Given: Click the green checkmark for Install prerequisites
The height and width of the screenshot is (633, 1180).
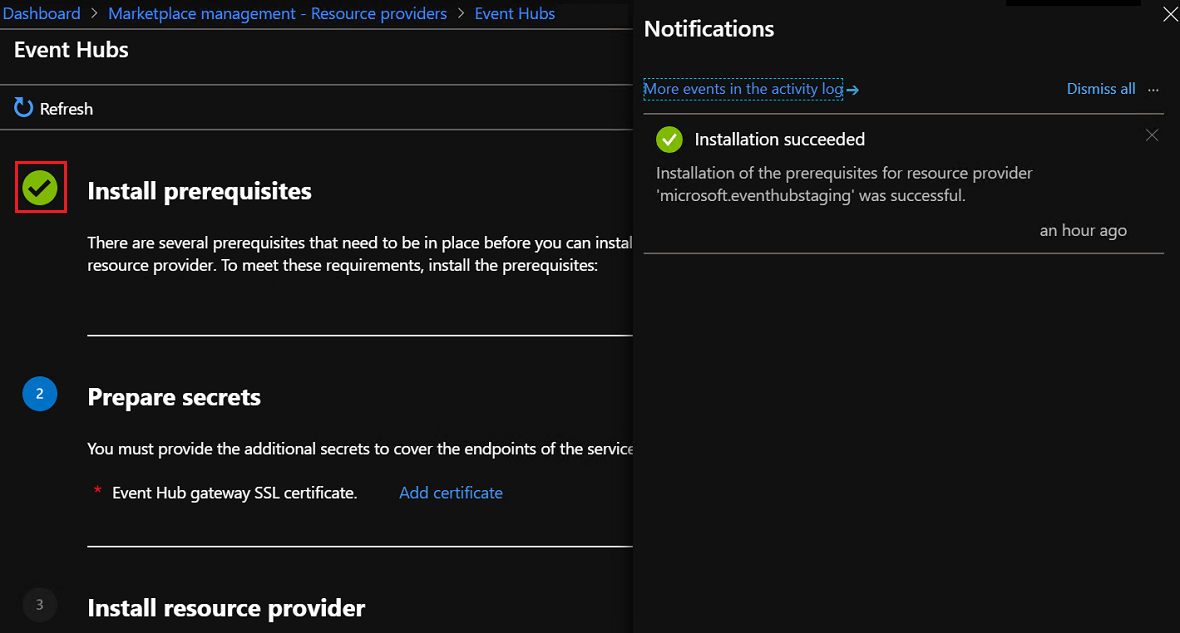Looking at the screenshot, I should (x=40, y=185).
